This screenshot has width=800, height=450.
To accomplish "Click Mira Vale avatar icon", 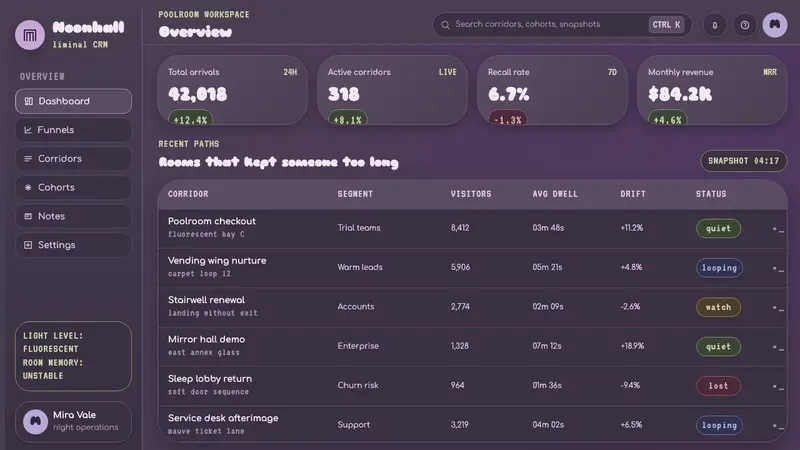I will tap(35, 421).
